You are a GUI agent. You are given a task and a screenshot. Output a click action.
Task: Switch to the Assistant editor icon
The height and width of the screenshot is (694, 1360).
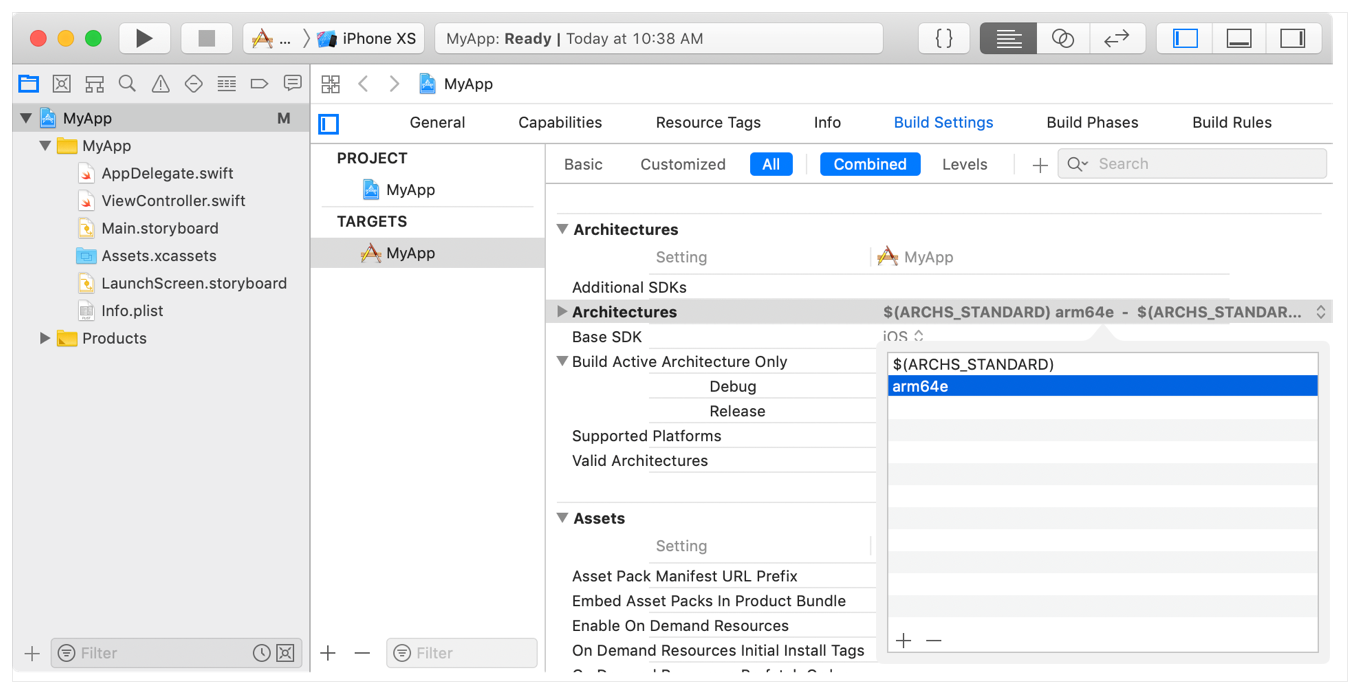[x=1062, y=39]
